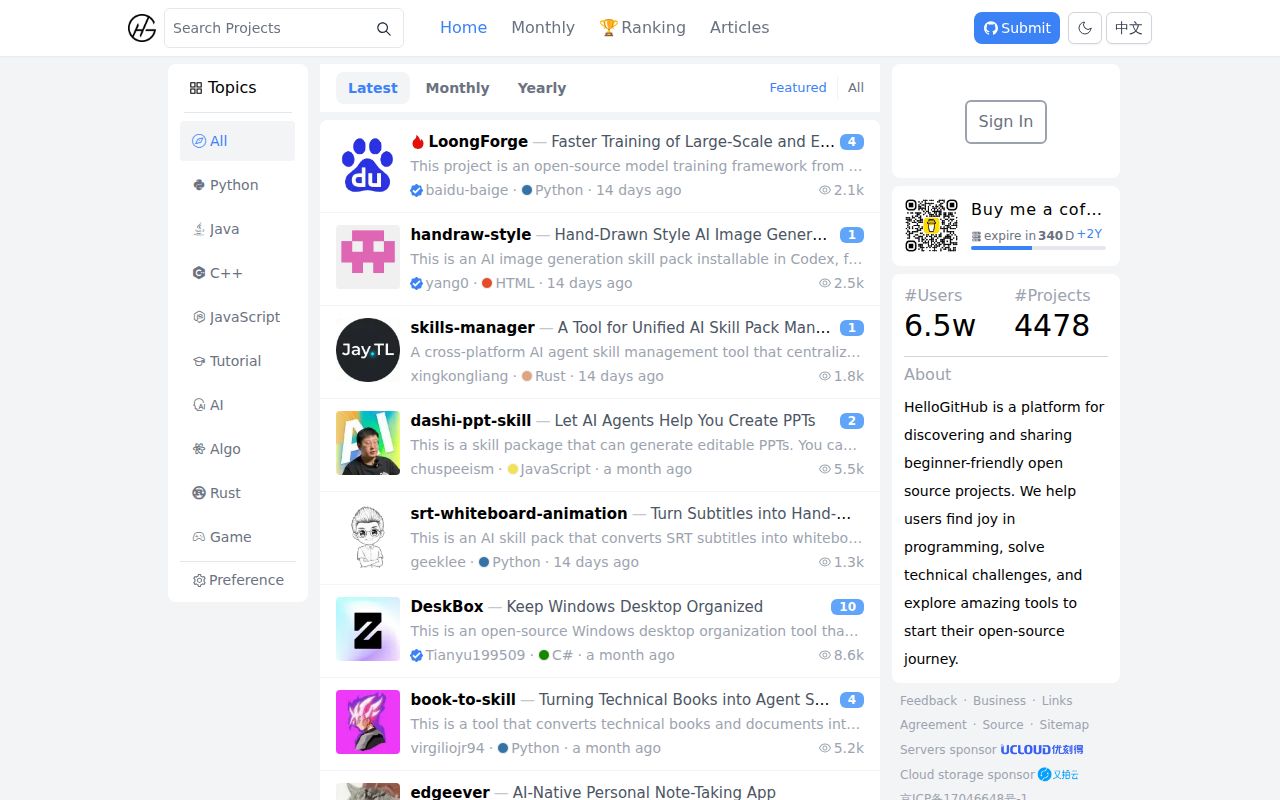Open the Articles page

click(740, 28)
